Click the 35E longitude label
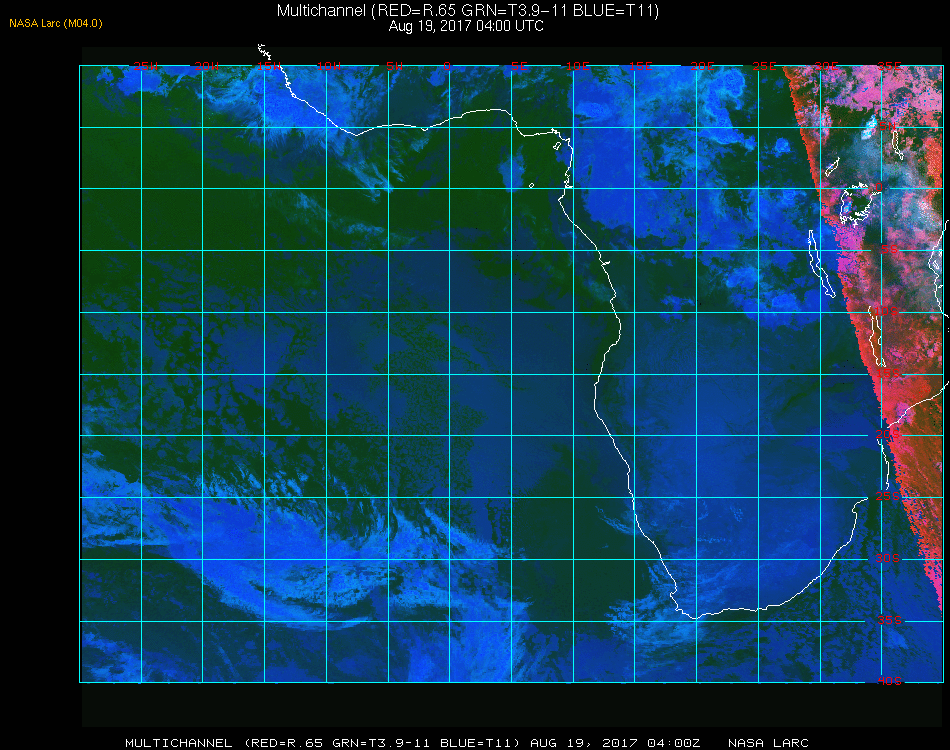Viewport: 950px width, 750px height. click(889, 66)
